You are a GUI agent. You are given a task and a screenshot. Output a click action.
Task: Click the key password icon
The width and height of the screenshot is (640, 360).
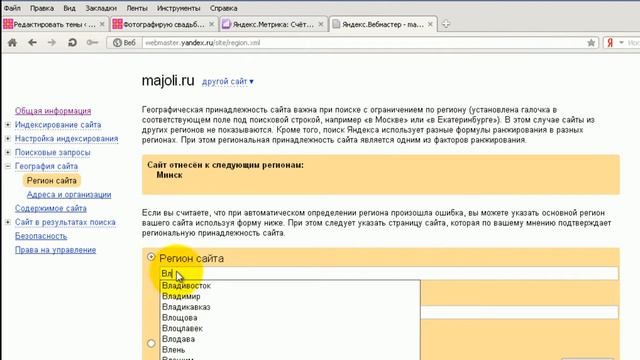point(92,42)
